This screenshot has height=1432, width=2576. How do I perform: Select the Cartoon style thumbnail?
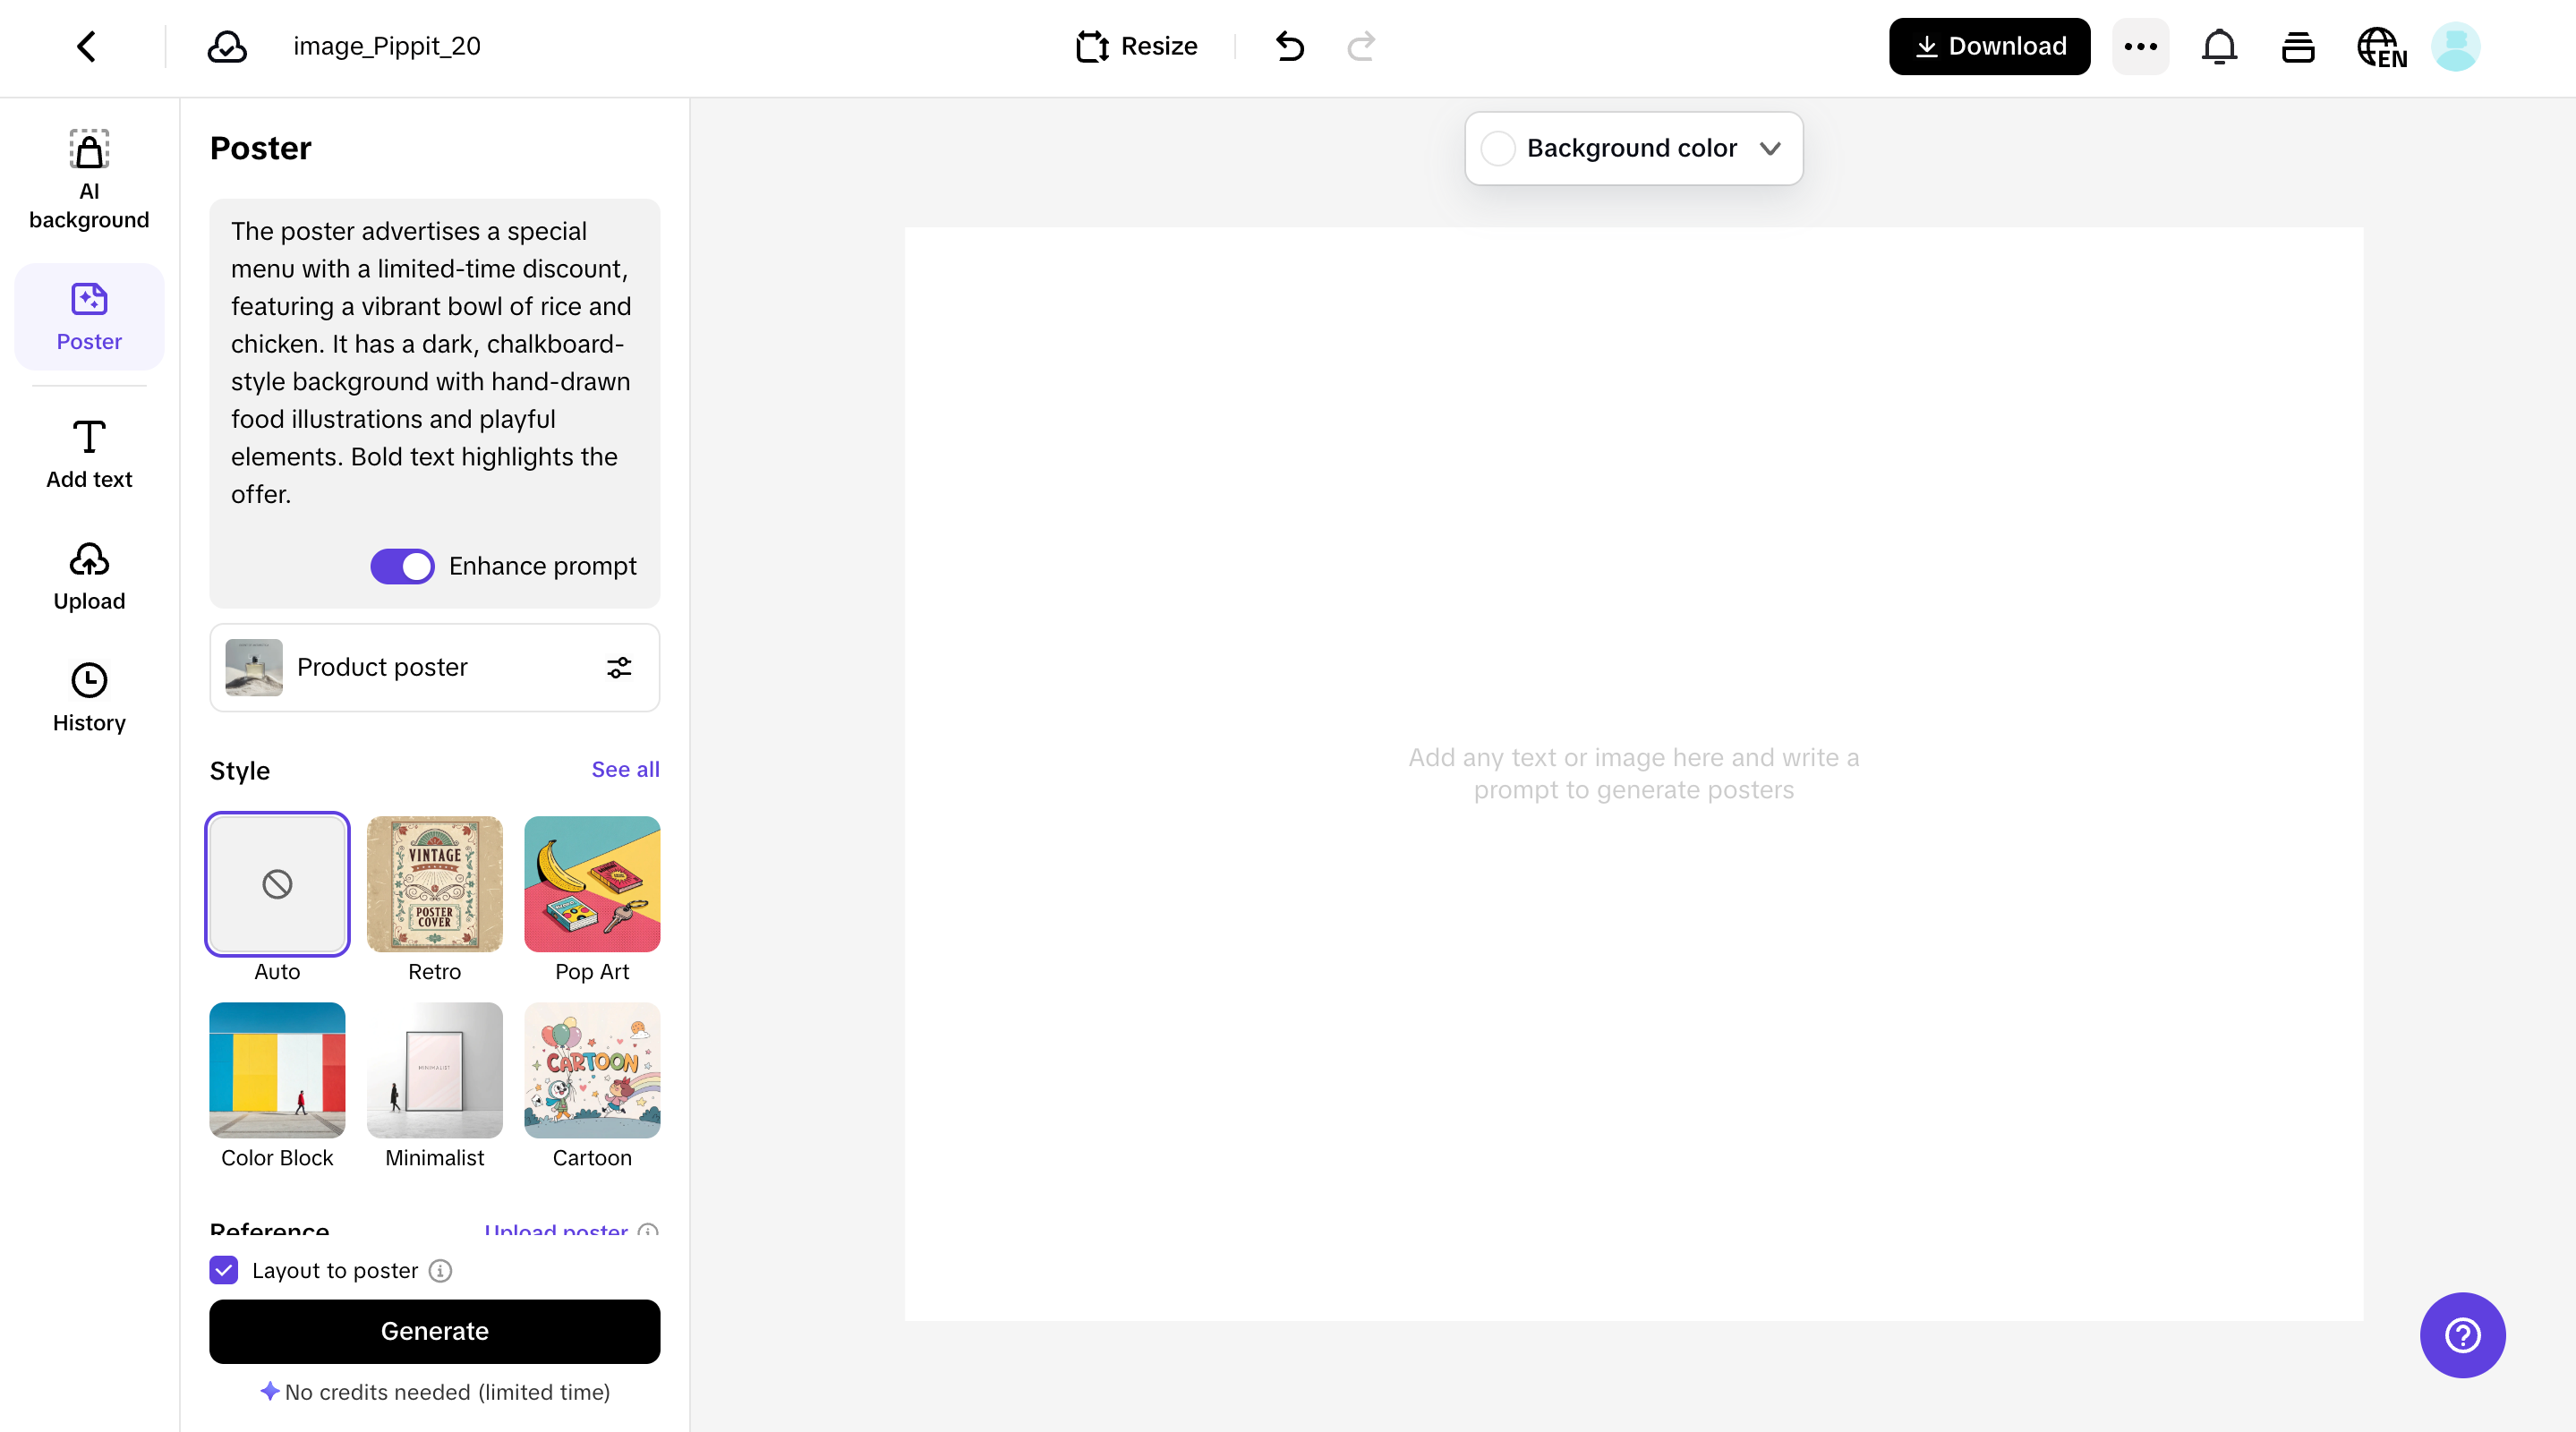click(x=592, y=1070)
